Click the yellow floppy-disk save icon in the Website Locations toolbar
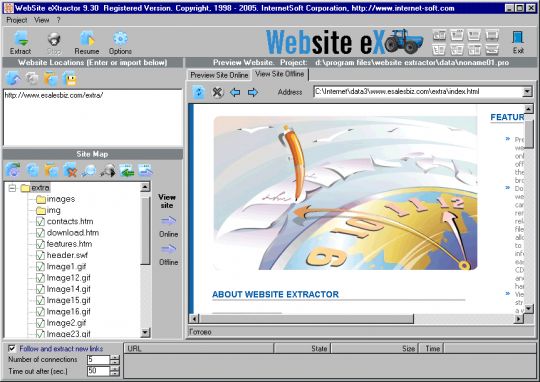This screenshot has width=540, height=382. pyautogui.click(x=70, y=79)
